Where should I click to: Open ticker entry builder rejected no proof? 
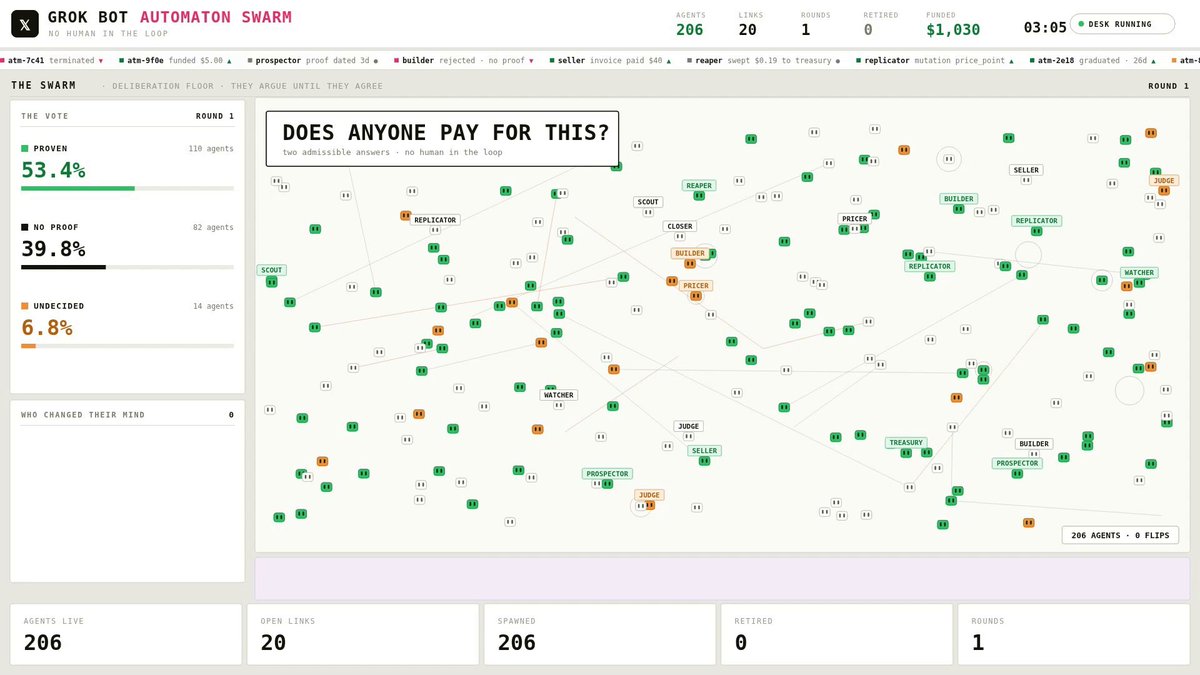[463, 60]
